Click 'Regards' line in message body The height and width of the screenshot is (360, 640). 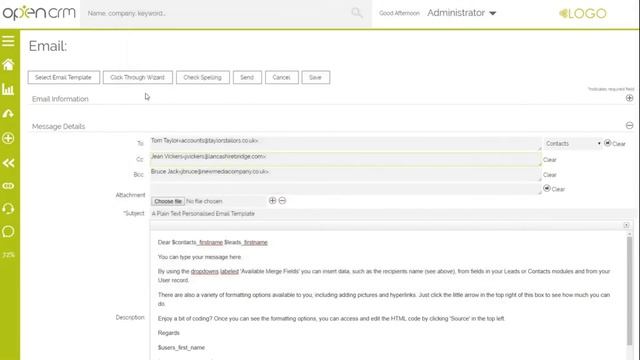point(169,333)
